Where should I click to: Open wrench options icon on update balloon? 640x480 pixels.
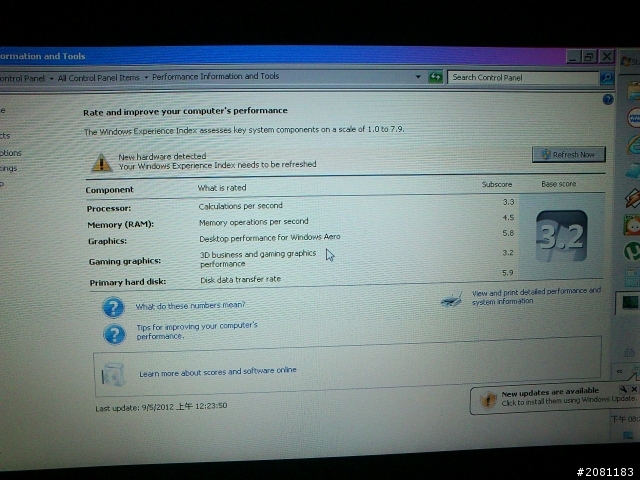tap(623, 389)
